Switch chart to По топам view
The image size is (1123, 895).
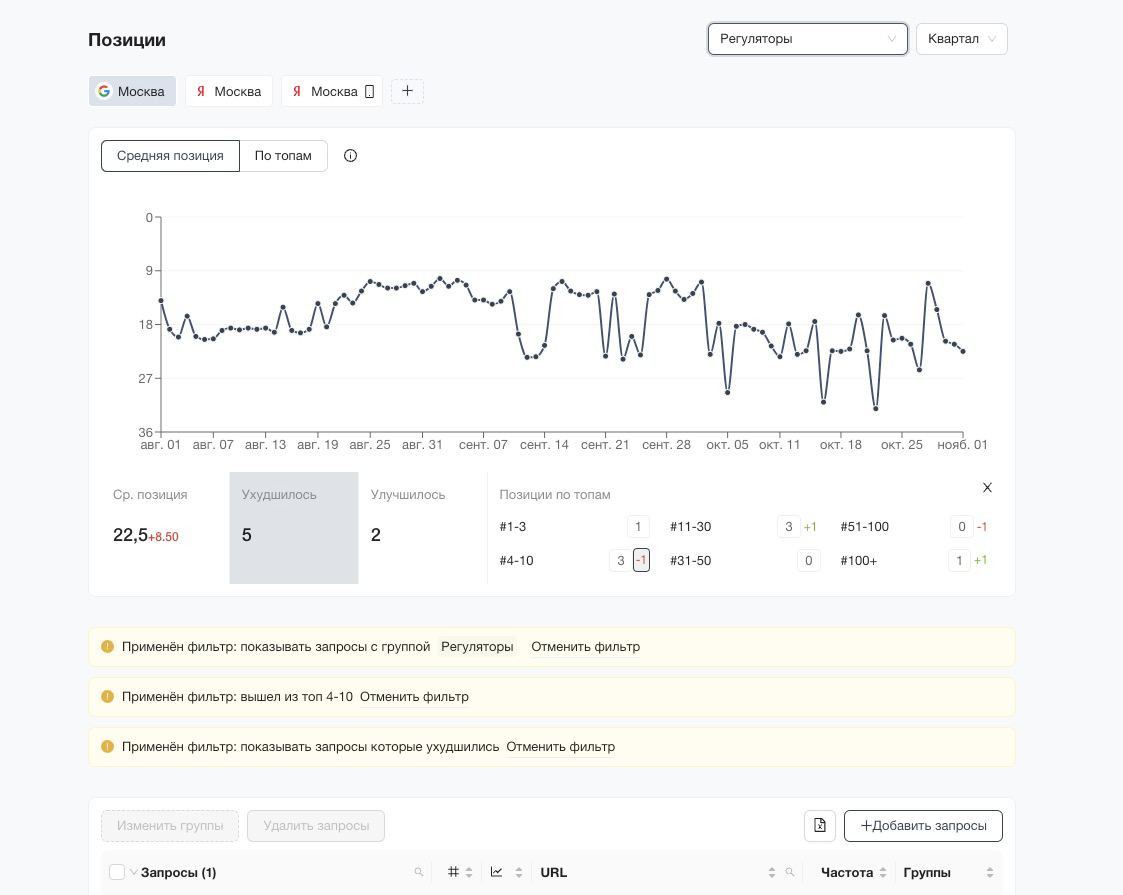pos(283,156)
